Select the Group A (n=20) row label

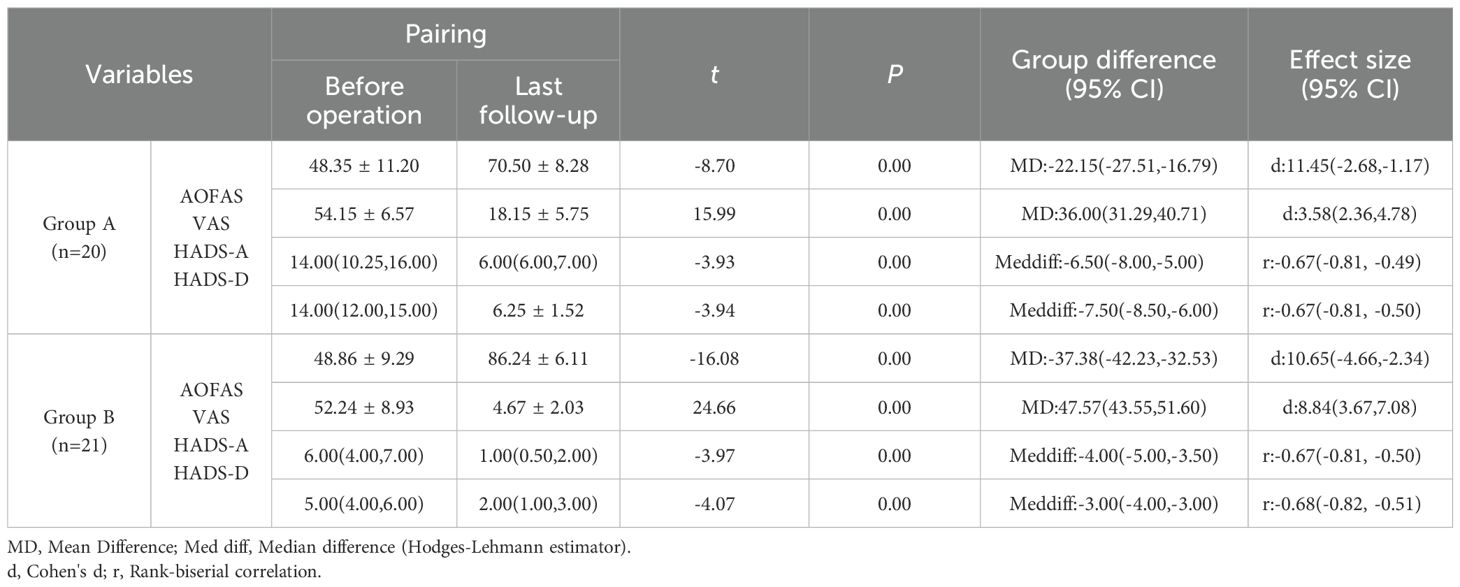point(79,237)
